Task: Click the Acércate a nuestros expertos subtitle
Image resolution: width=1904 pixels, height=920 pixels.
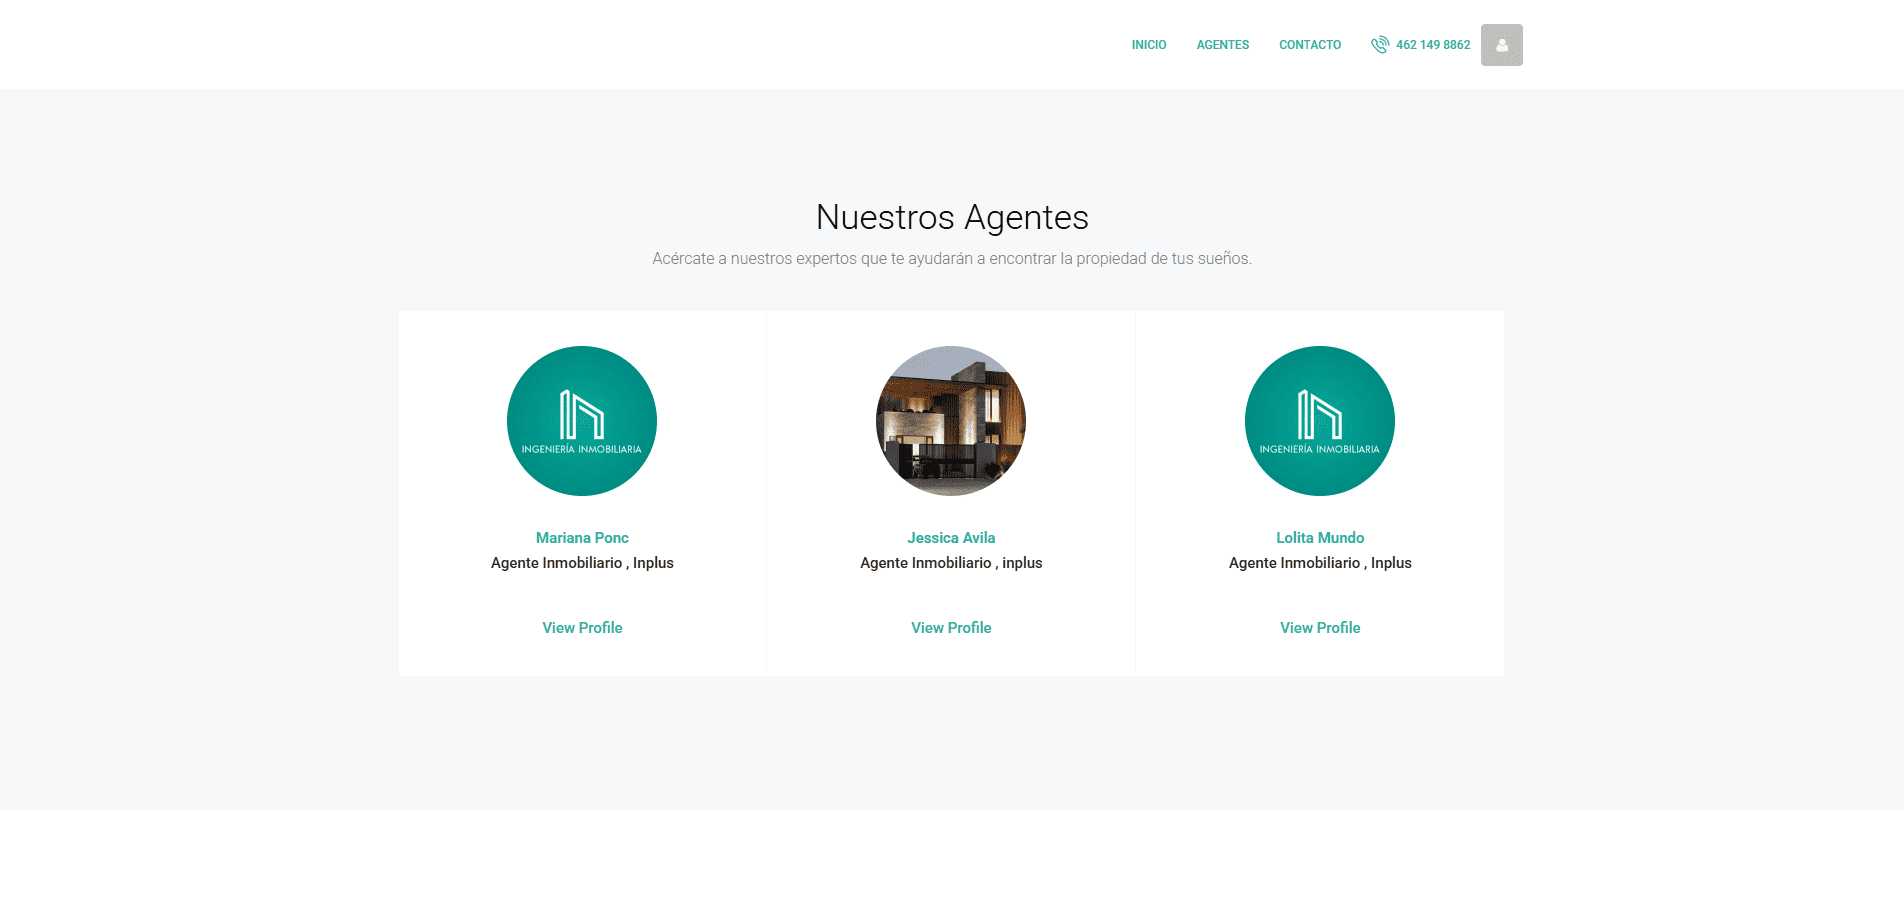Action: 951,259
